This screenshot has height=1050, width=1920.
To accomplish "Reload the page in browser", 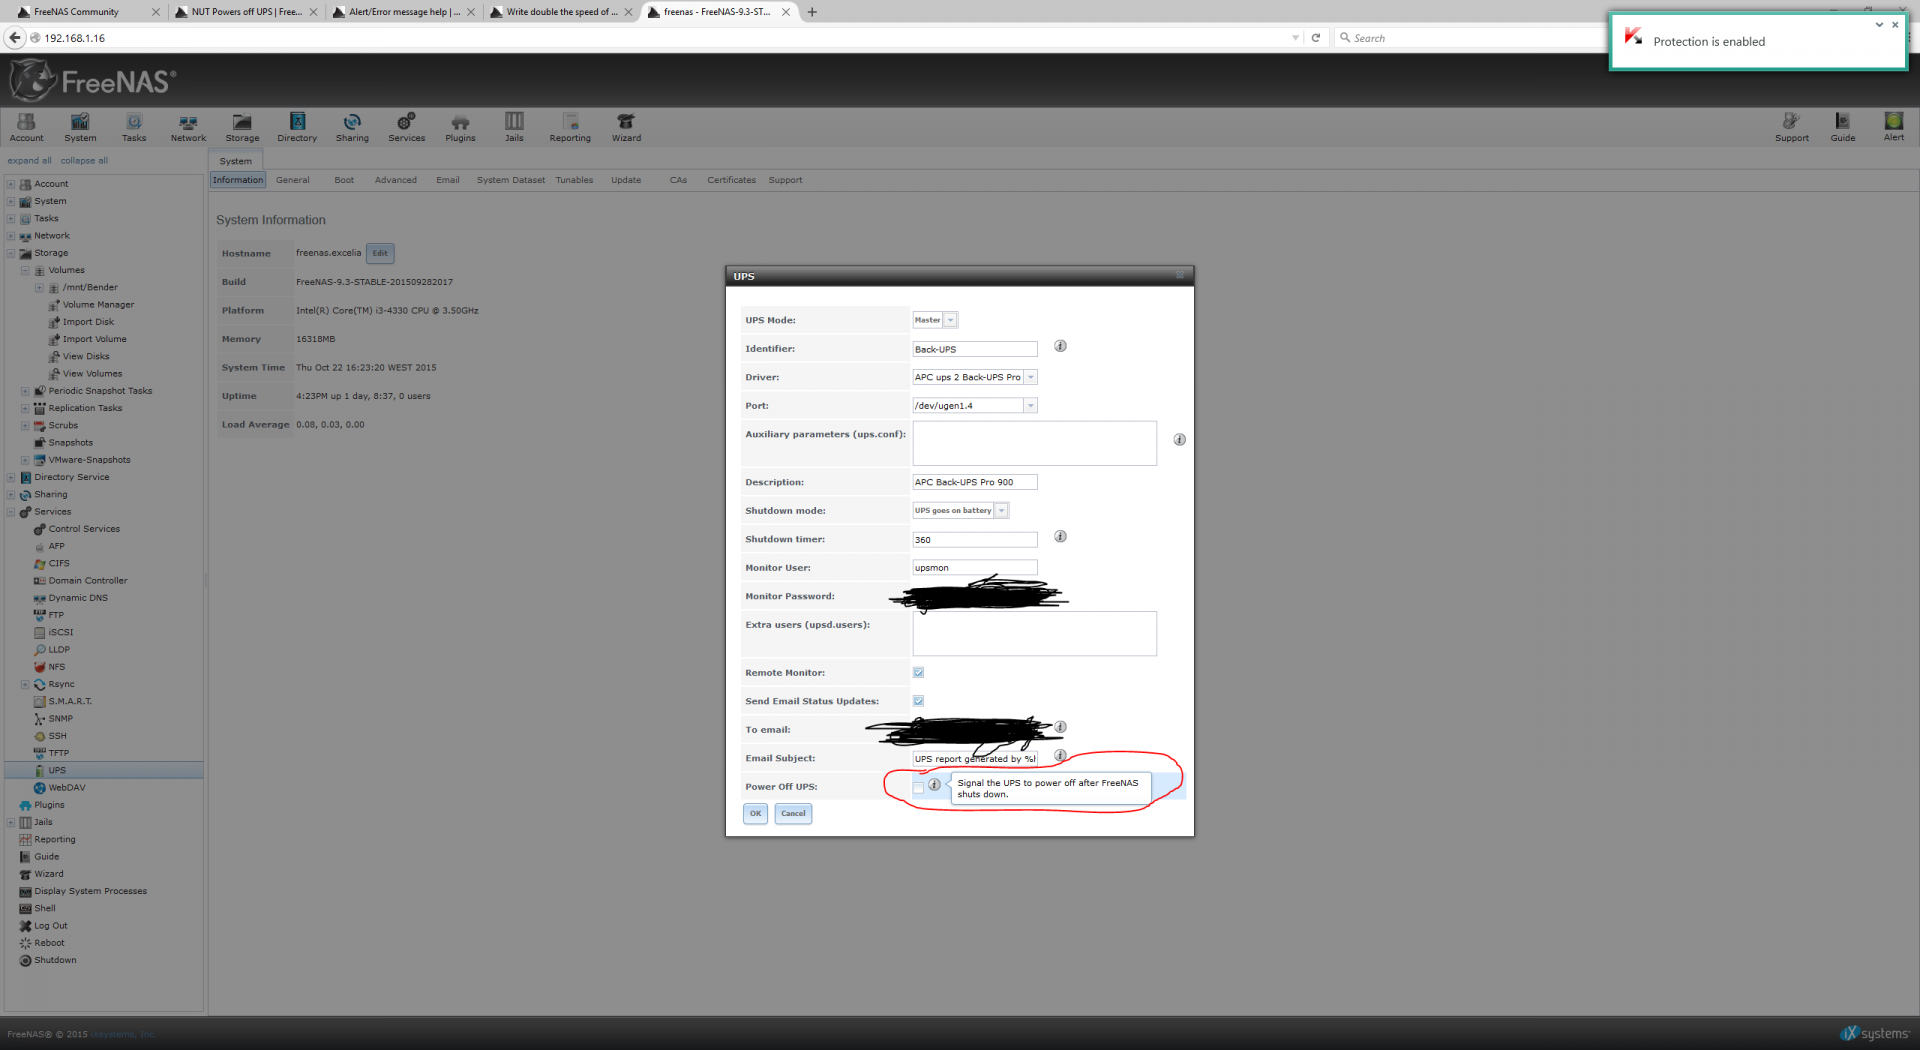I will pyautogui.click(x=1316, y=38).
